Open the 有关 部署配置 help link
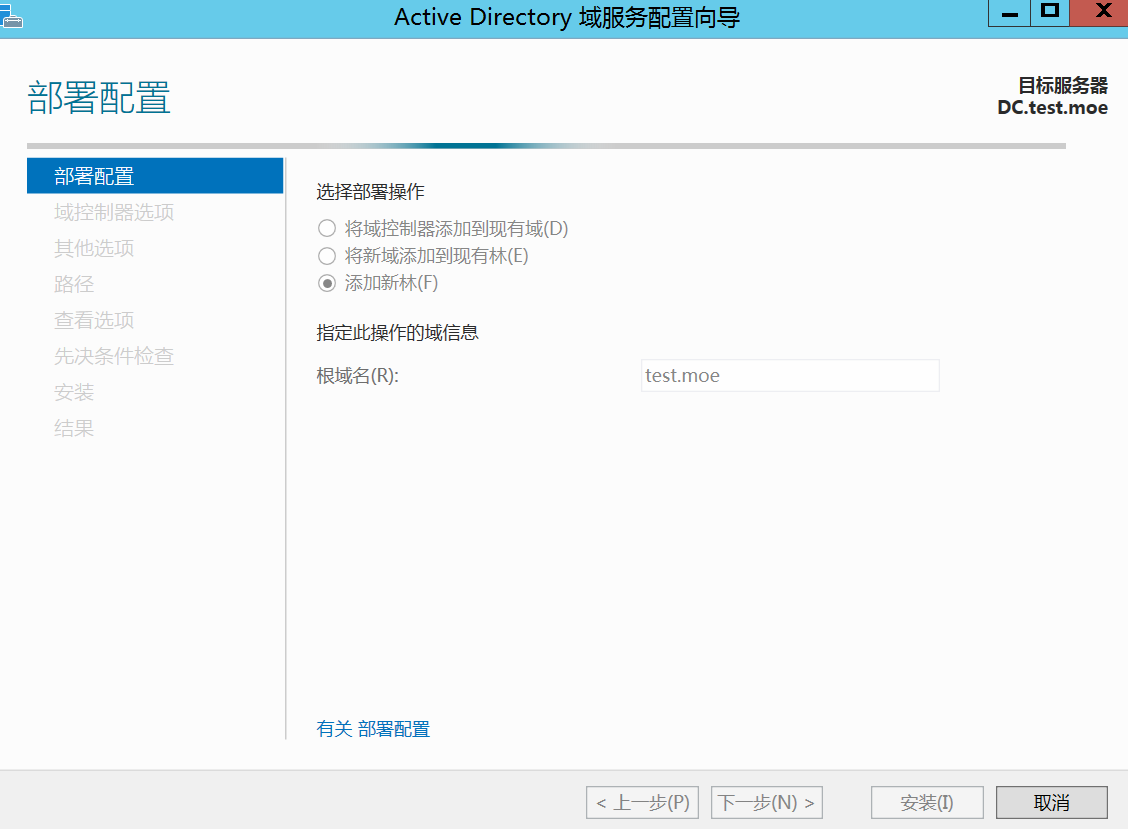This screenshot has height=829, width=1128. pyautogui.click(x=373, y=729)
